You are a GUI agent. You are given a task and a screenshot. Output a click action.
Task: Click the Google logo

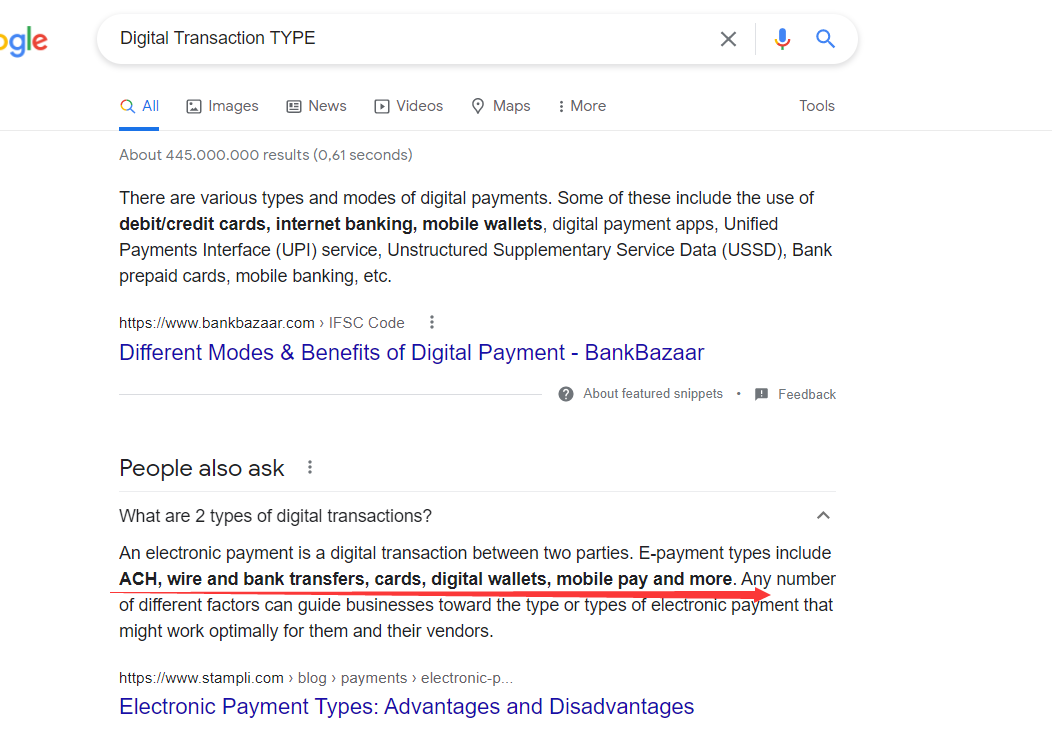(22, 41)
